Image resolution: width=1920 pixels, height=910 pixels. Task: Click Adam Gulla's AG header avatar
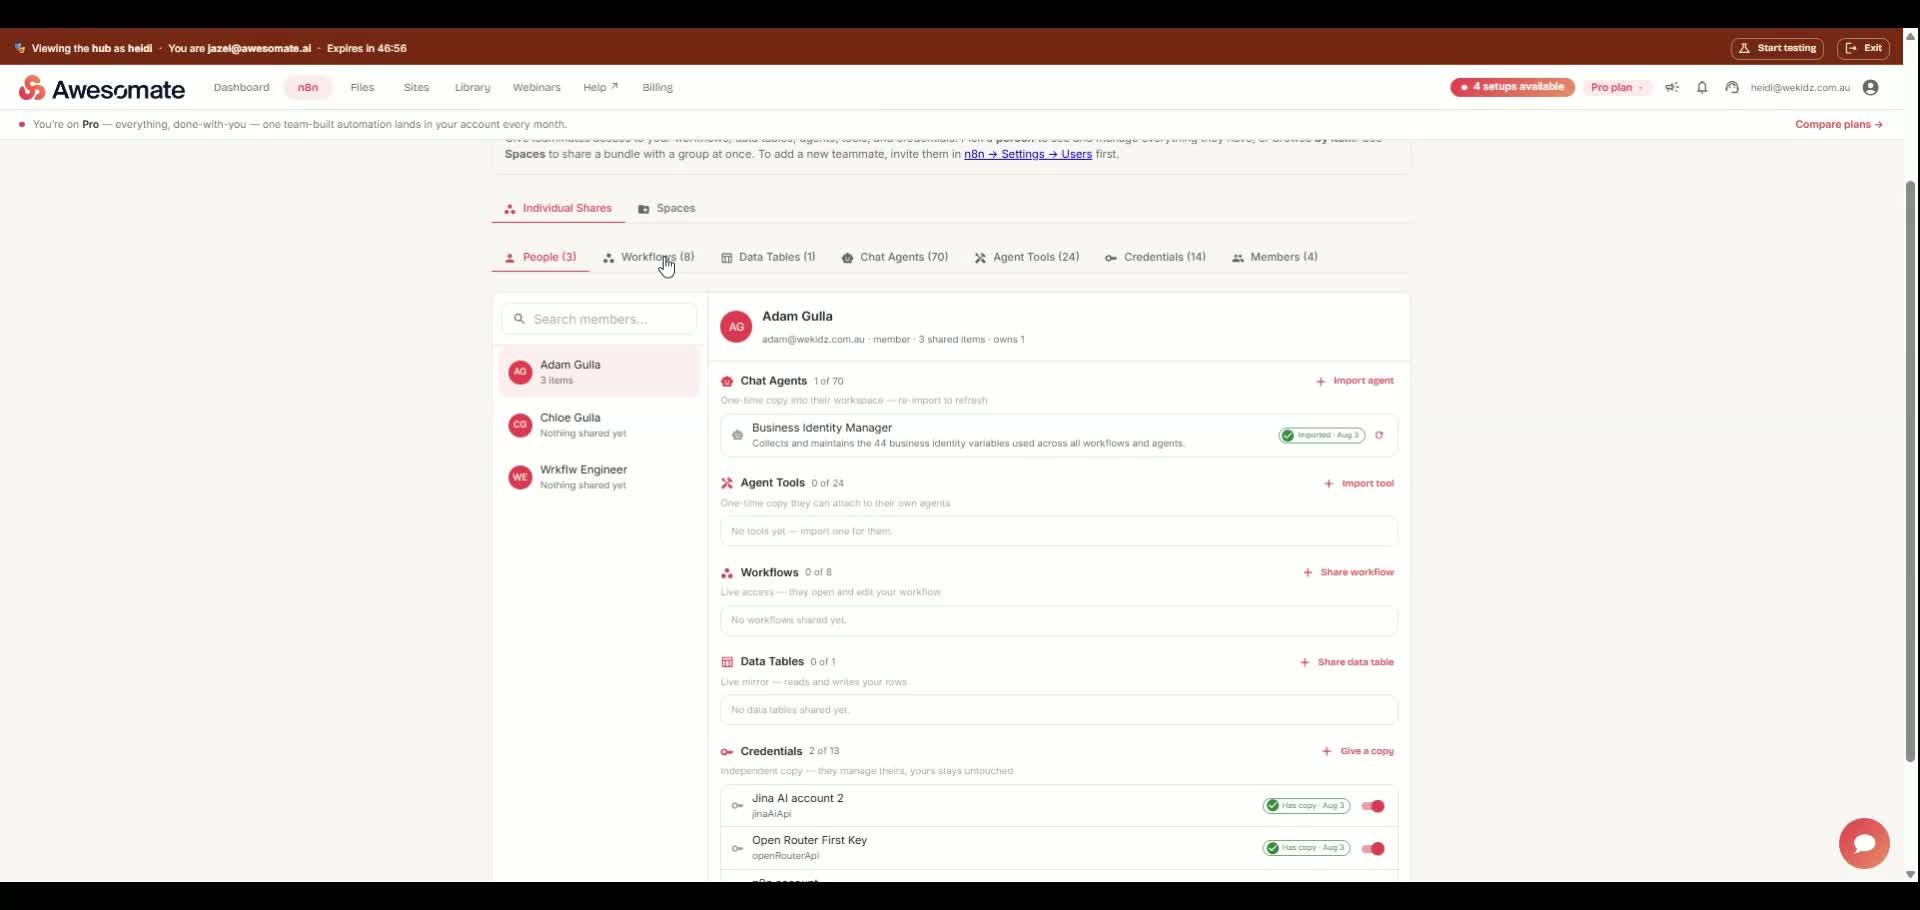click(x=736, y=327)
